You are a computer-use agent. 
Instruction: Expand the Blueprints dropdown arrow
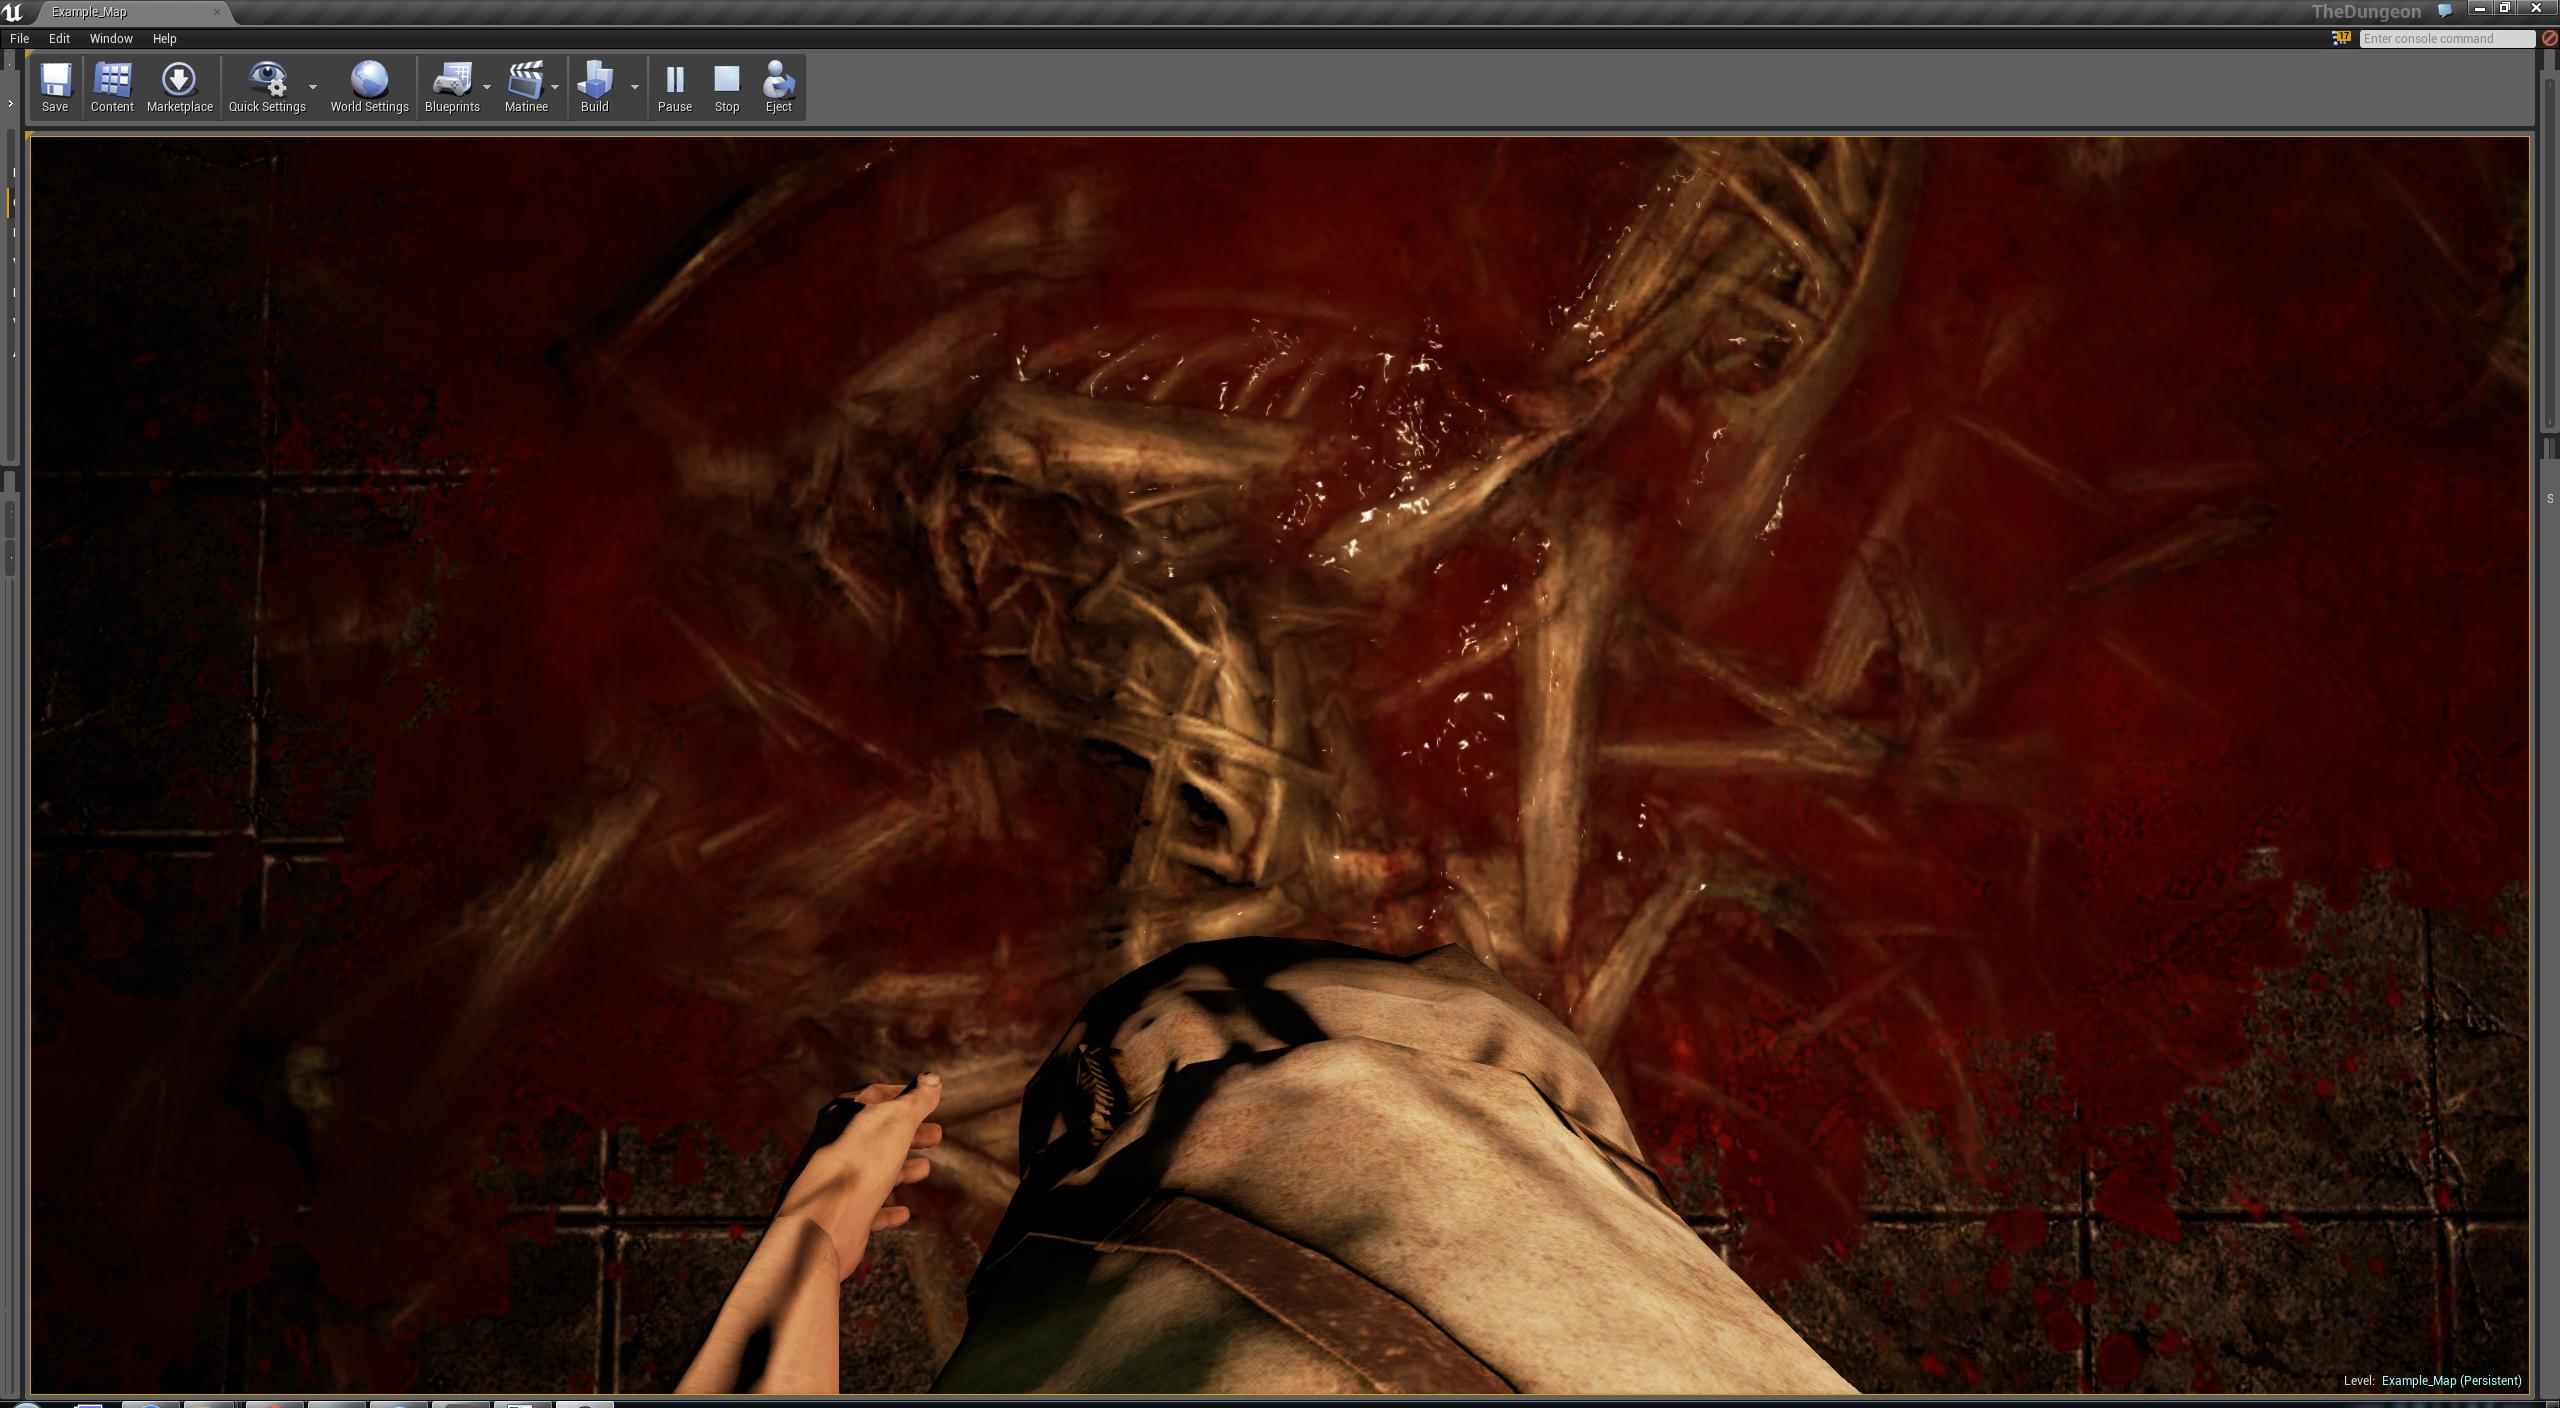click(x=487, y=87)
